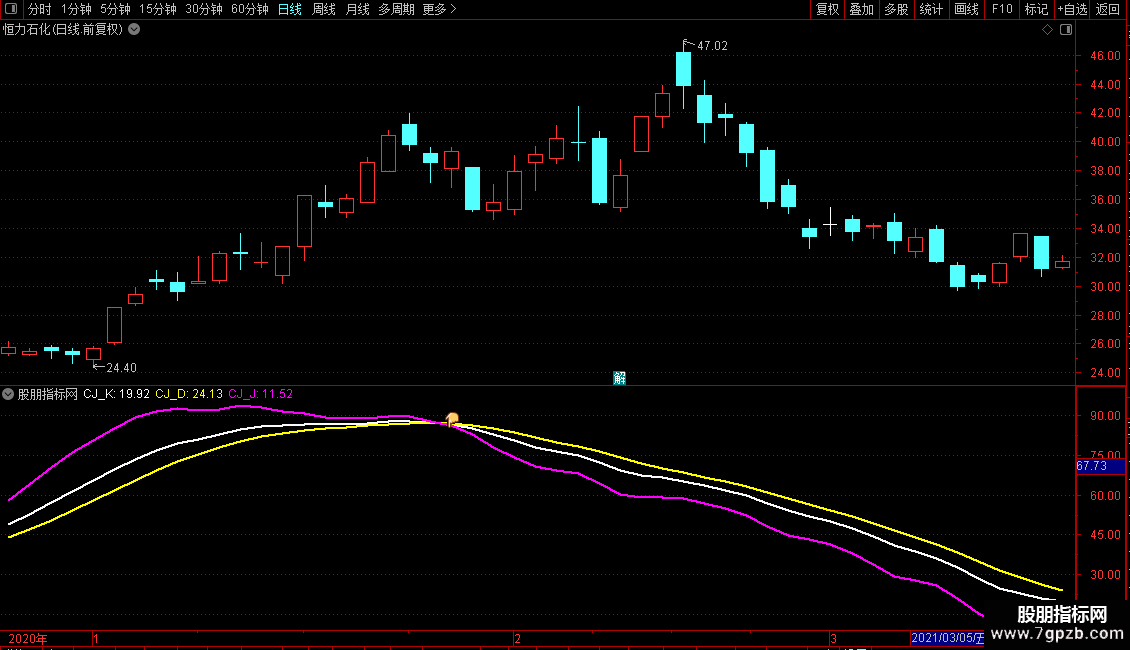This screenshot has width=1130, height=650.
Task: Click the 28.00 price axis label
Action: 1105,316
